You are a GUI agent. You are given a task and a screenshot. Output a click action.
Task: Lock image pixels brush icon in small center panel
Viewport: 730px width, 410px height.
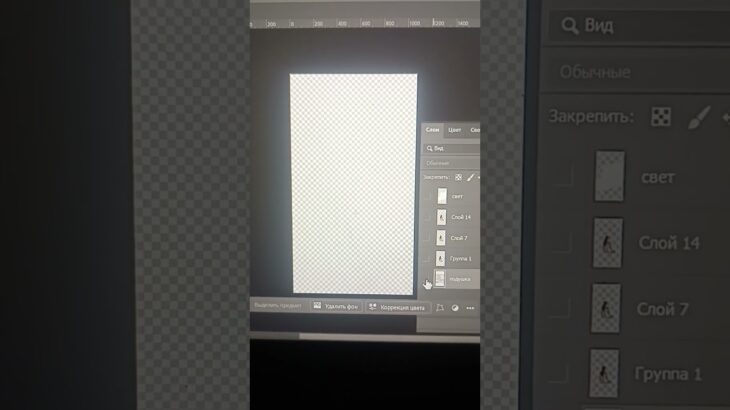click(470, 177)
